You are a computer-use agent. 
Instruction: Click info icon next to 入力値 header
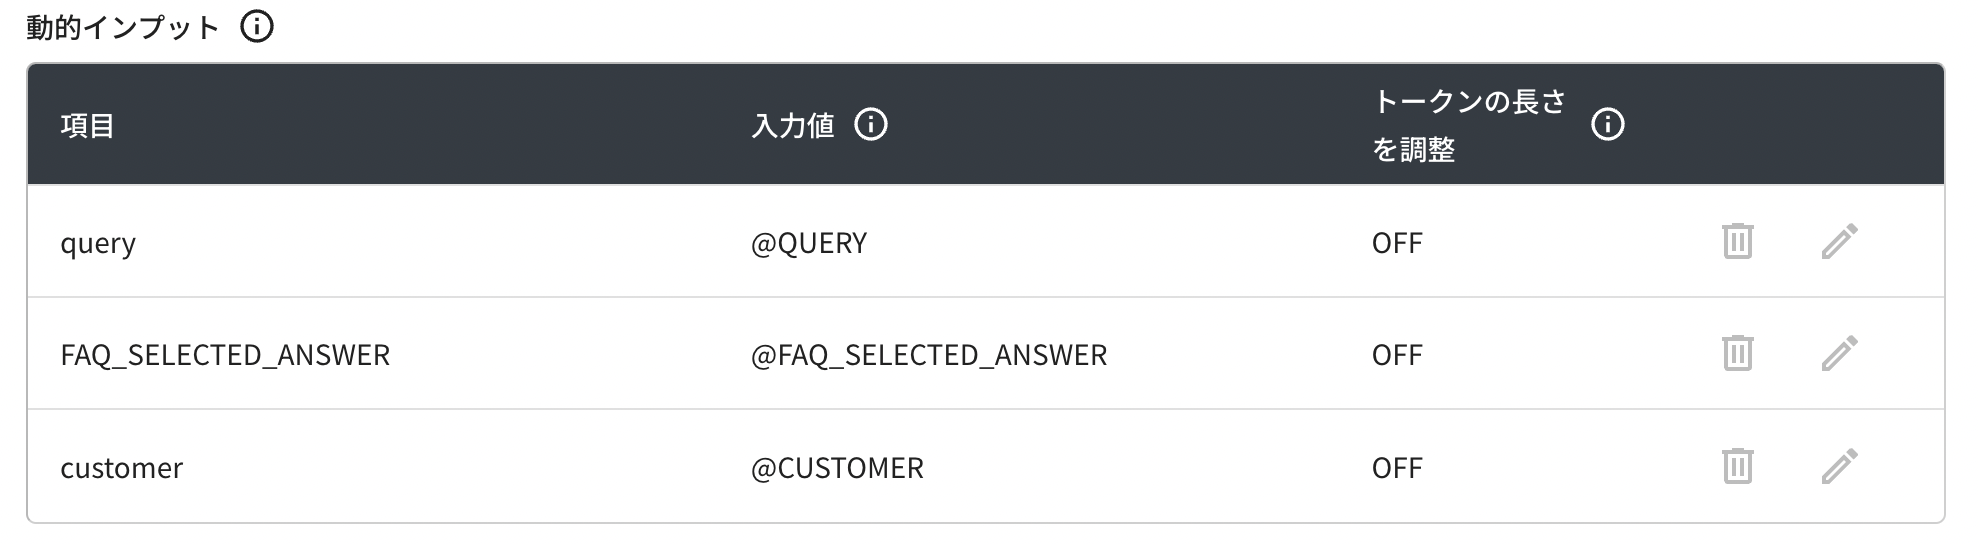pos(871,125)
